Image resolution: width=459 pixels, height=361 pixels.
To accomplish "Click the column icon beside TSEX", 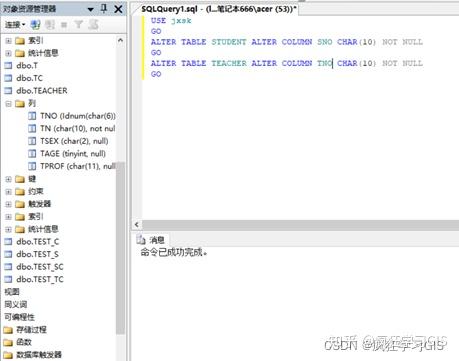I will click(32, 141).
